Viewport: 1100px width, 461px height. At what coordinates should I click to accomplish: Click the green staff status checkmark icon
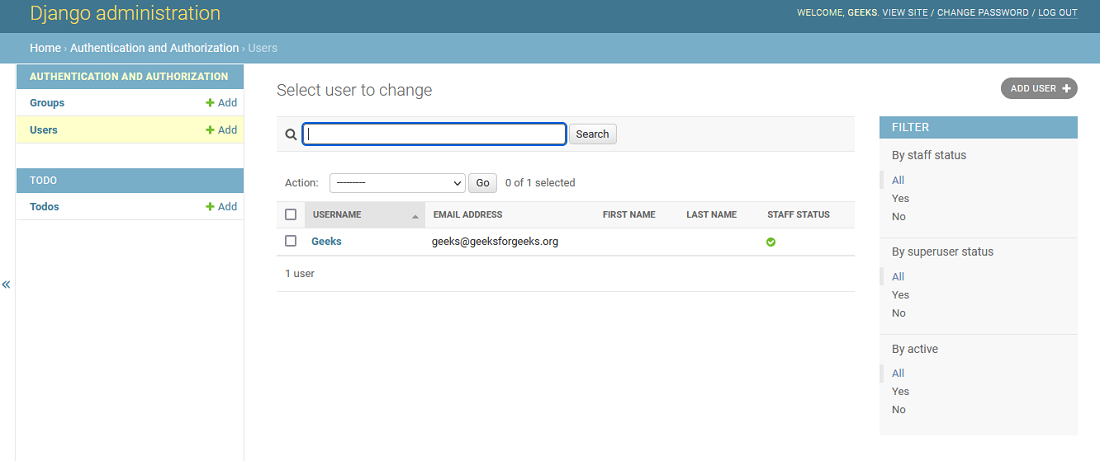[x=771, y=242]
